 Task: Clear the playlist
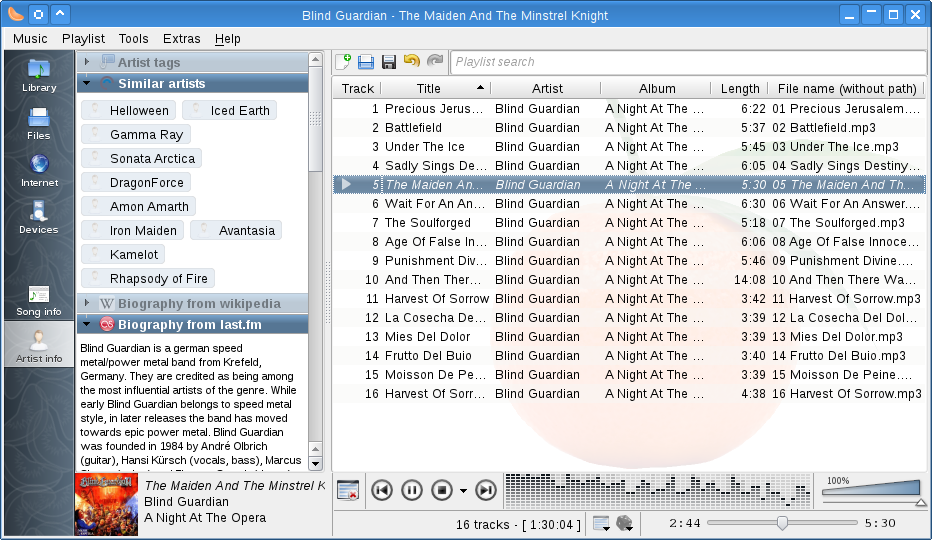348,490
